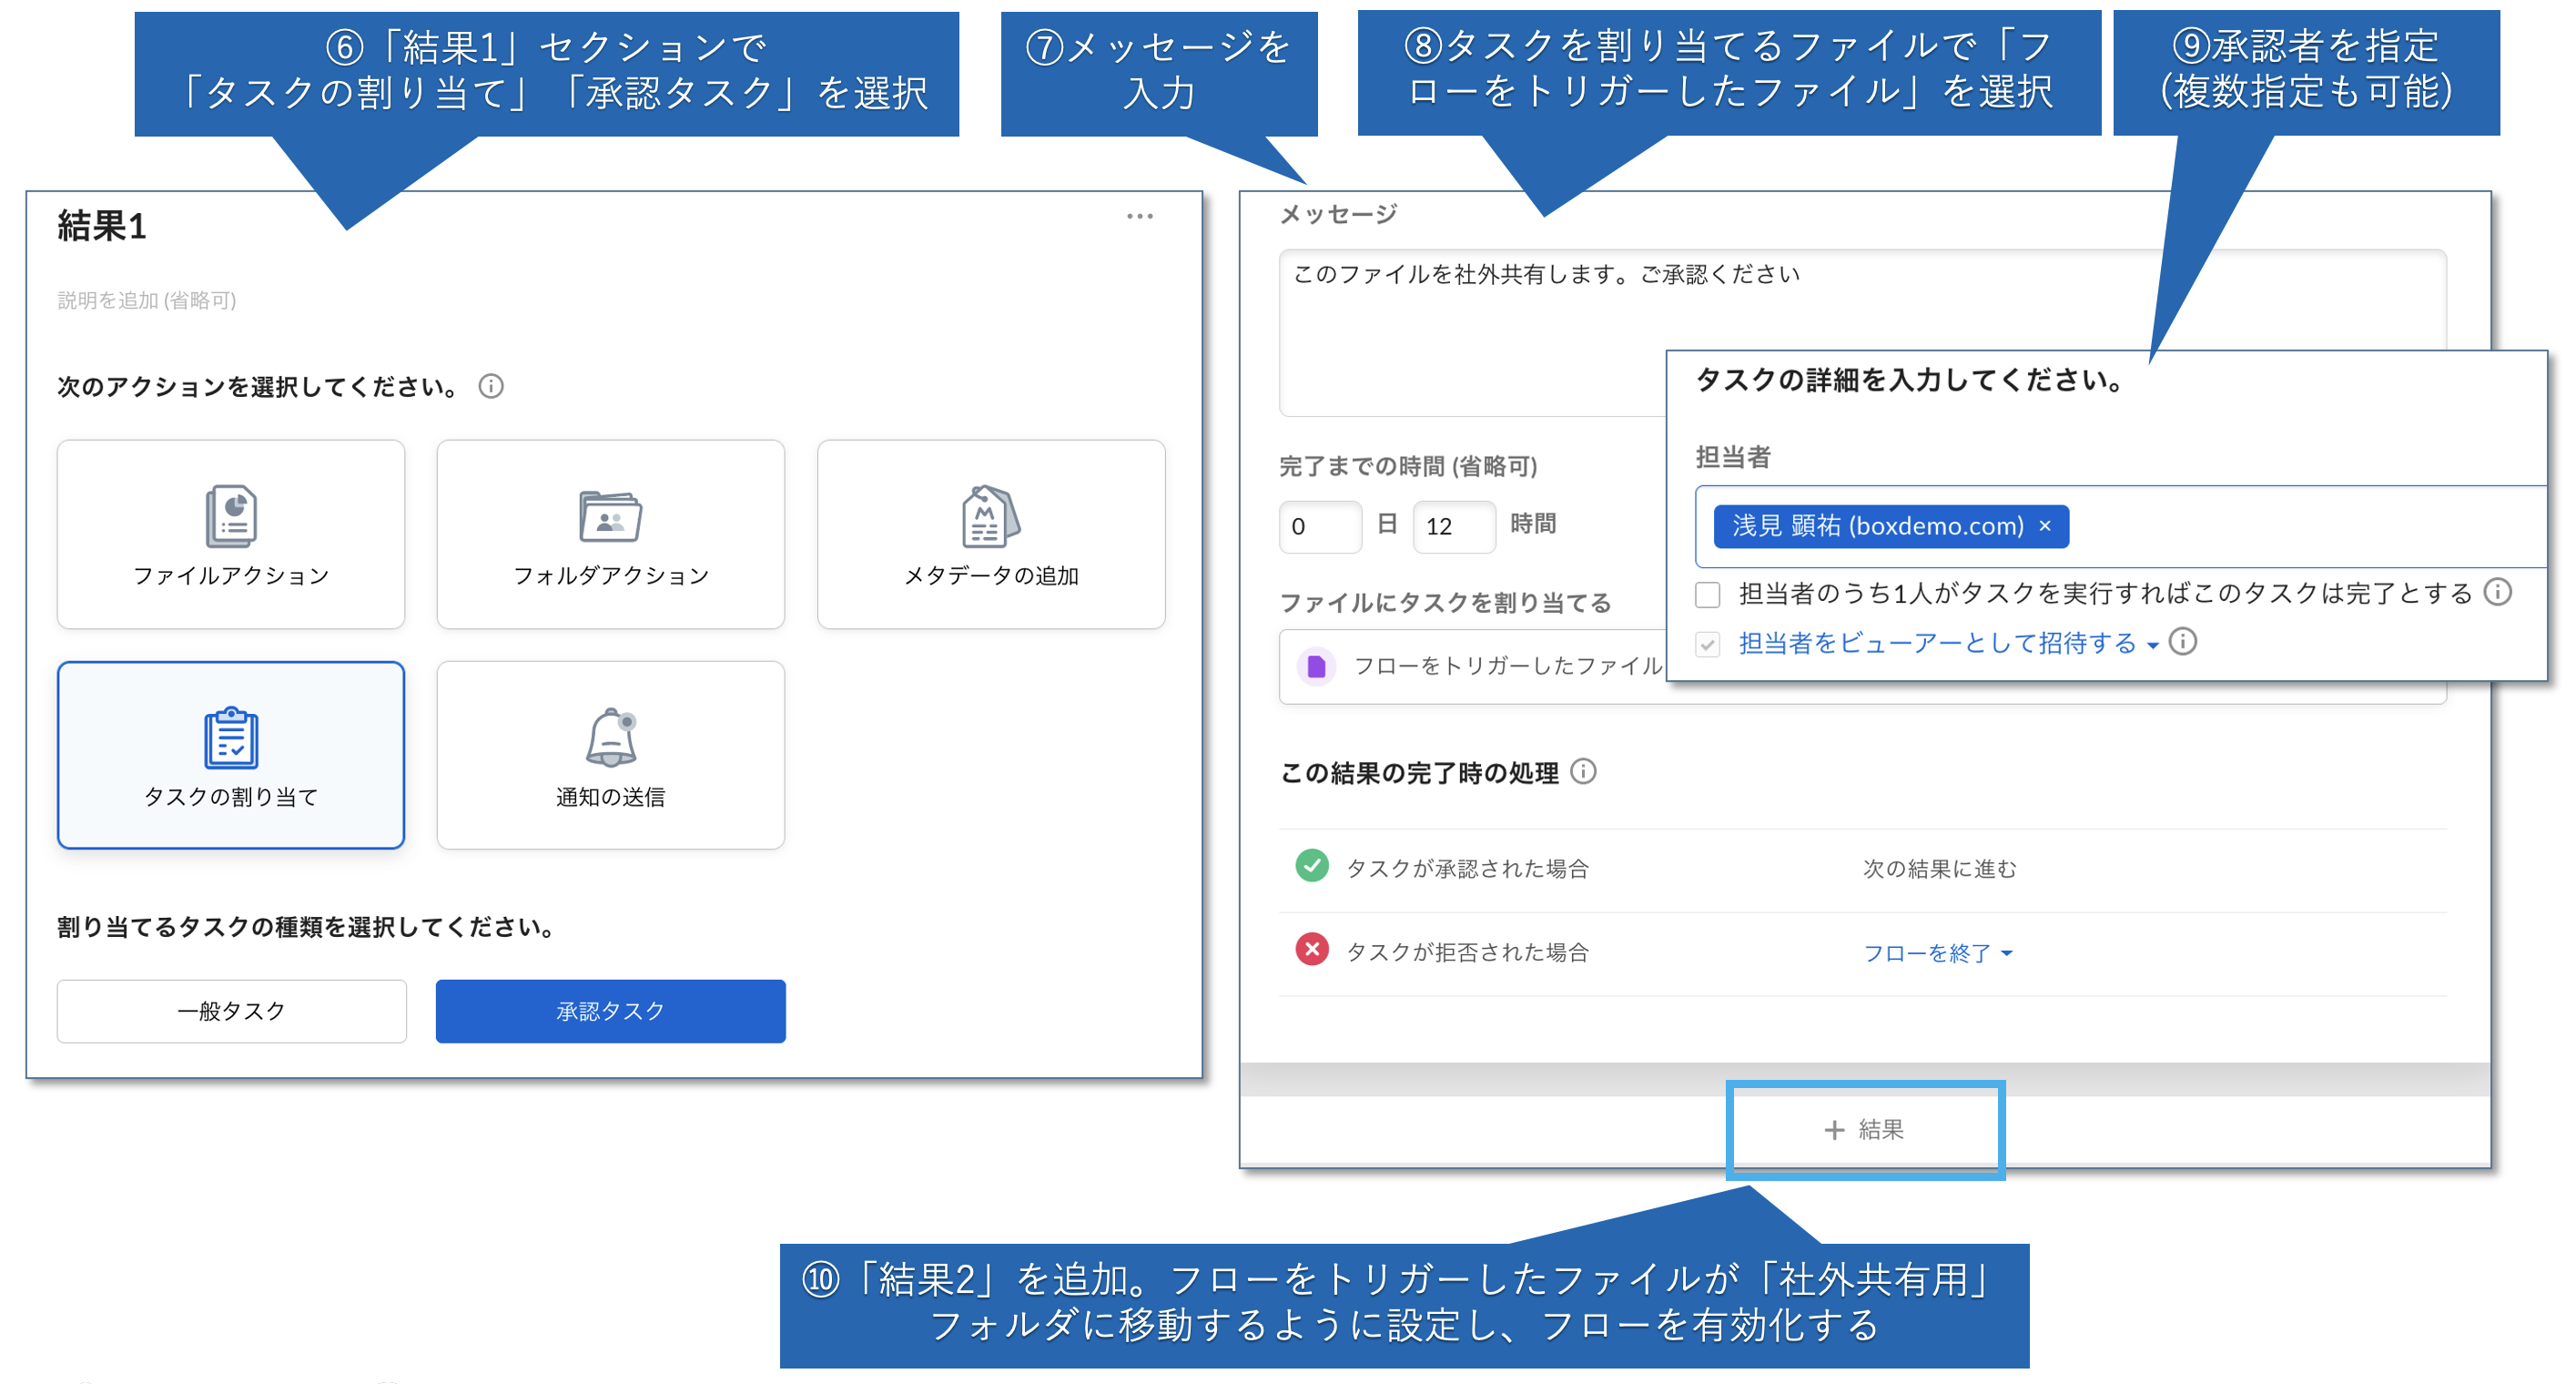Click the メッセージ text area
Screen dimensions: 2576x1384
coord(1862,333)
